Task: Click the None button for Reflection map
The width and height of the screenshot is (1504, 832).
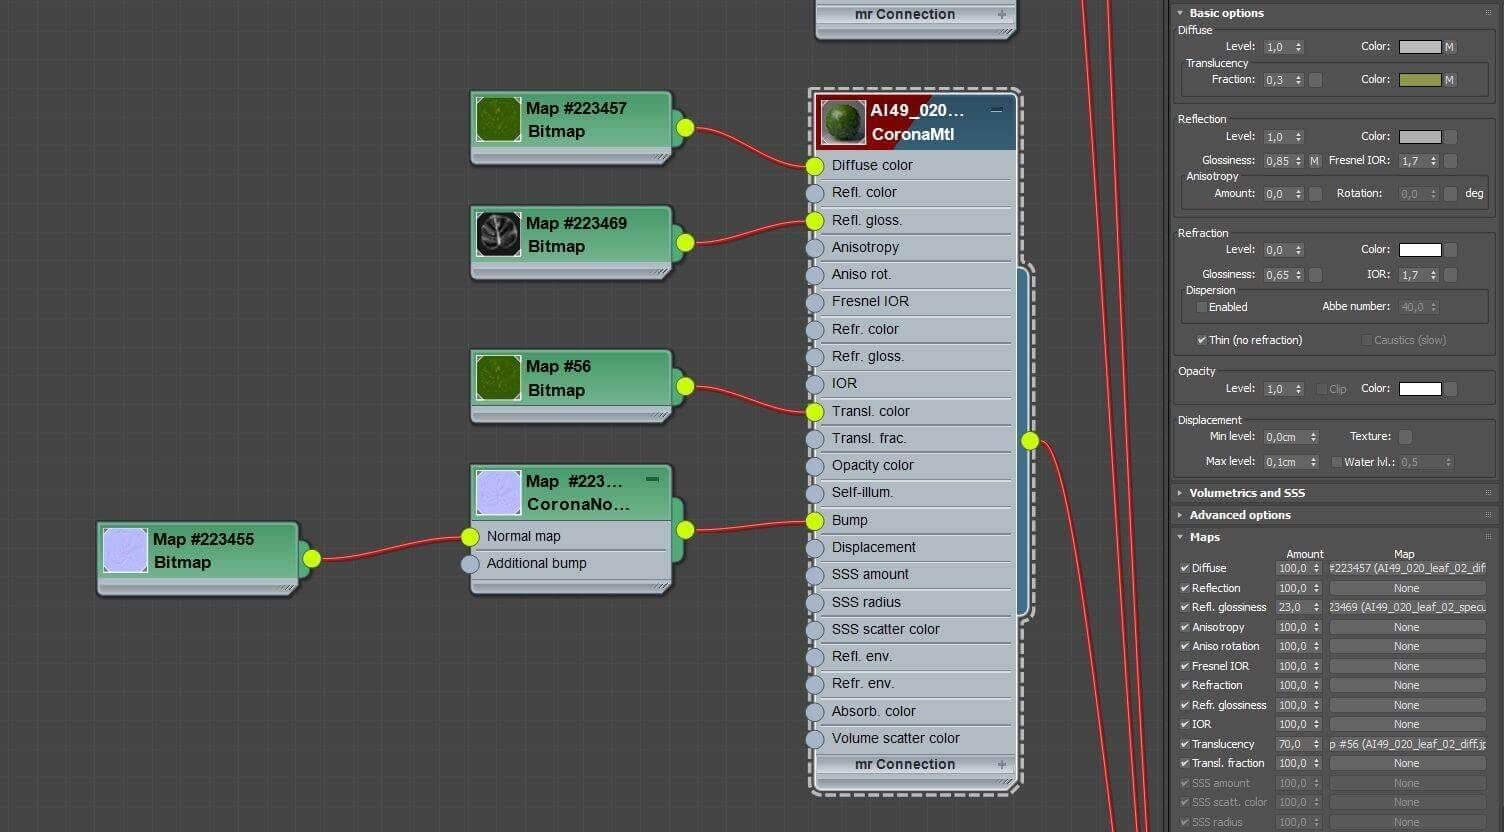Action: coord(1407,588)
